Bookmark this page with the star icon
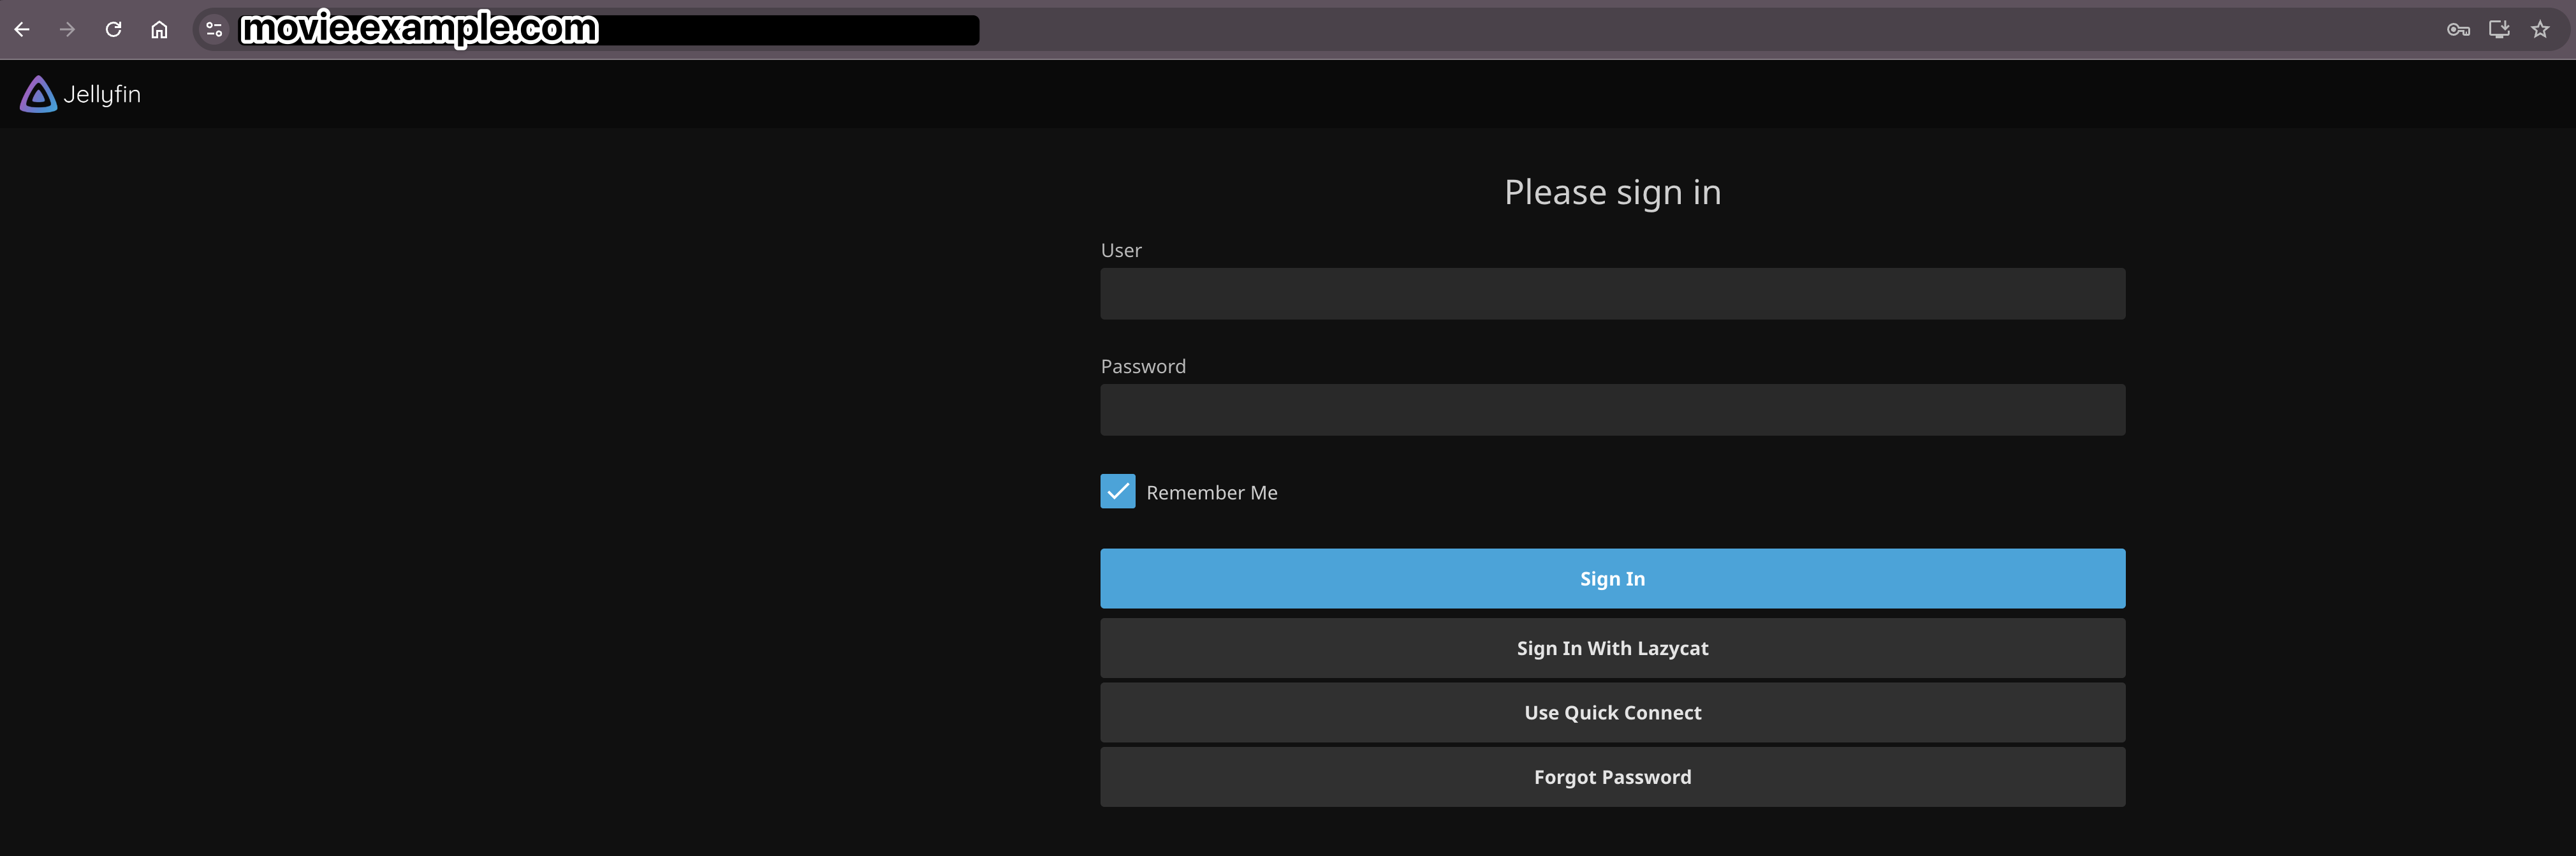 (2540, 29)
